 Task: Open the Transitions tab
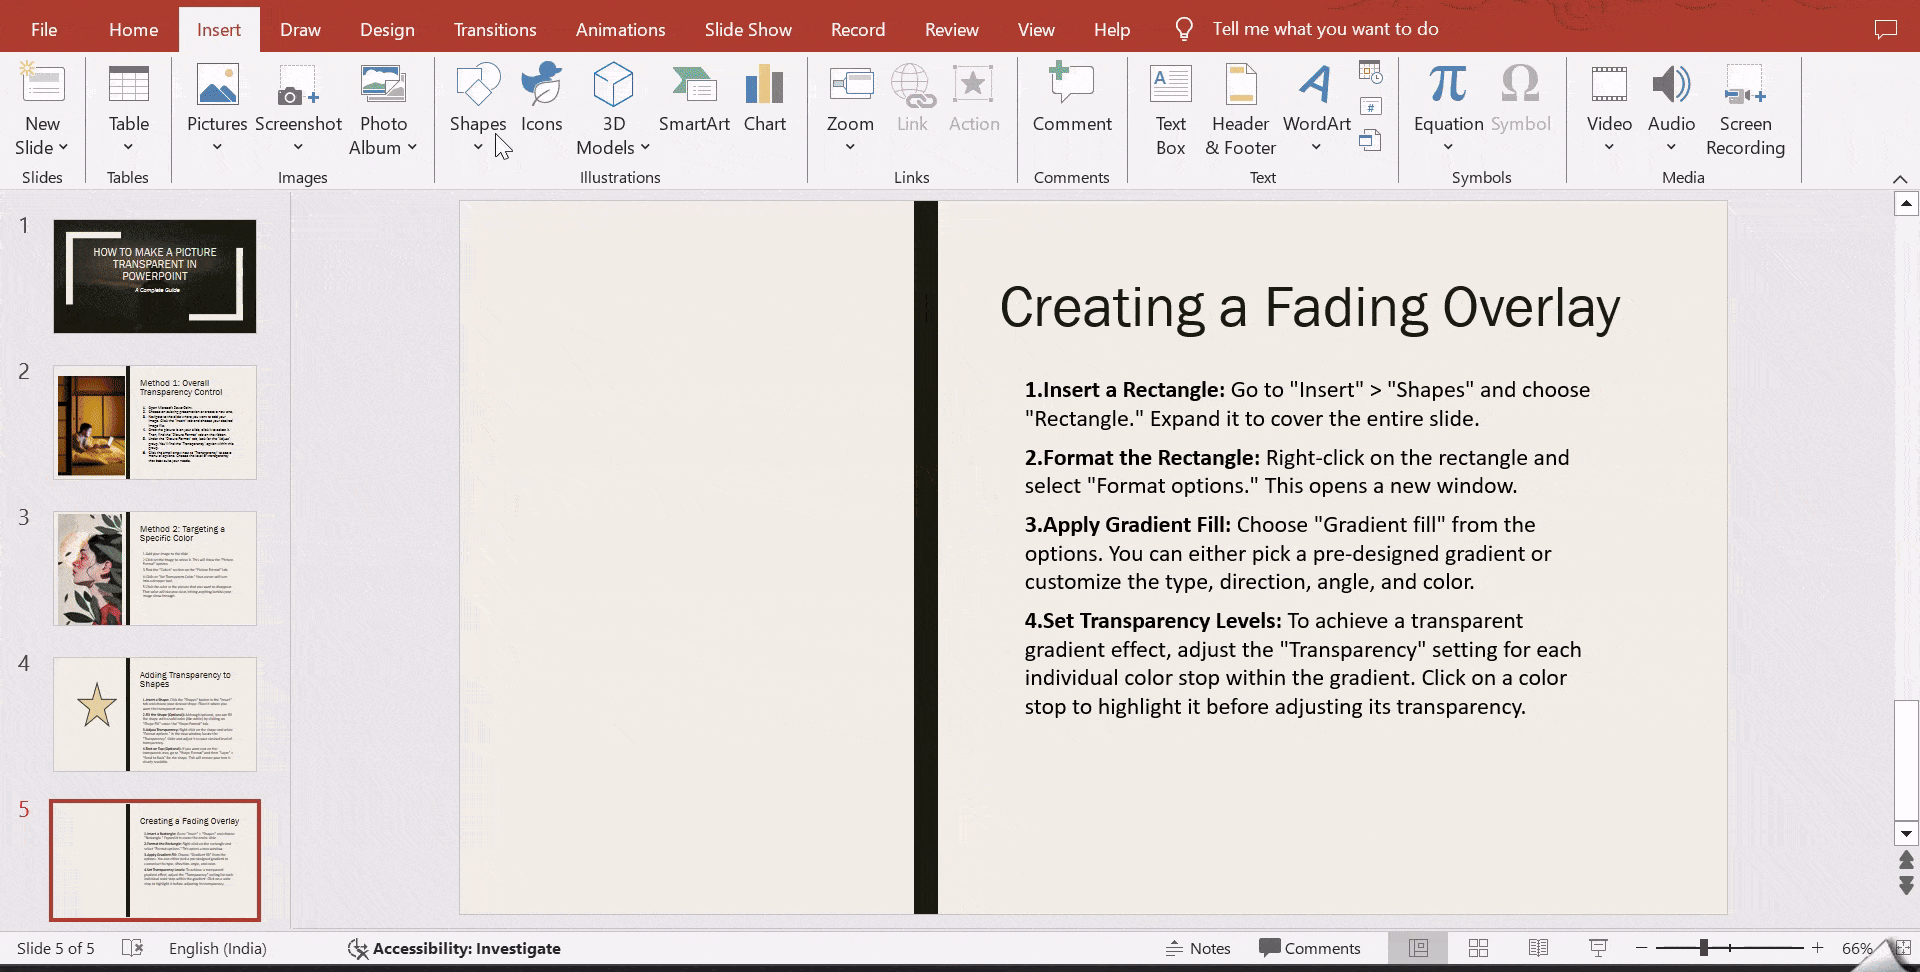click(495, 29)
